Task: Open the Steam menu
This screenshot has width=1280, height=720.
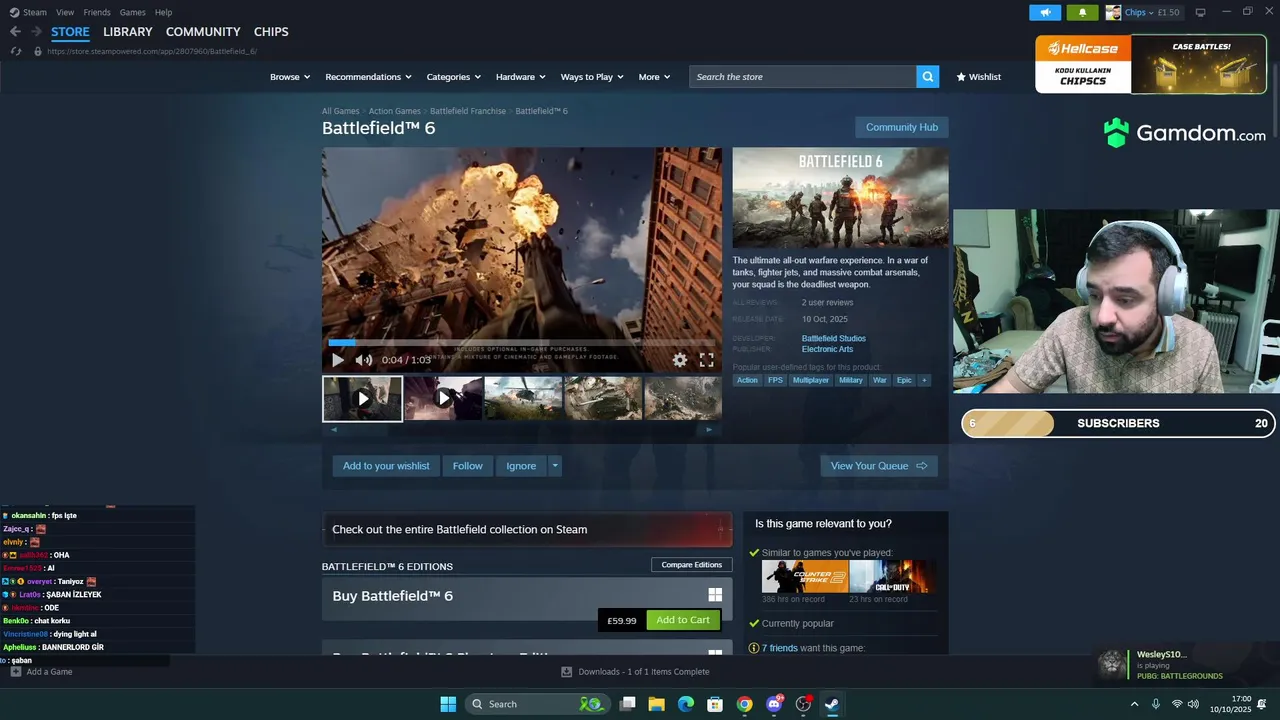Action: (29, 12)
